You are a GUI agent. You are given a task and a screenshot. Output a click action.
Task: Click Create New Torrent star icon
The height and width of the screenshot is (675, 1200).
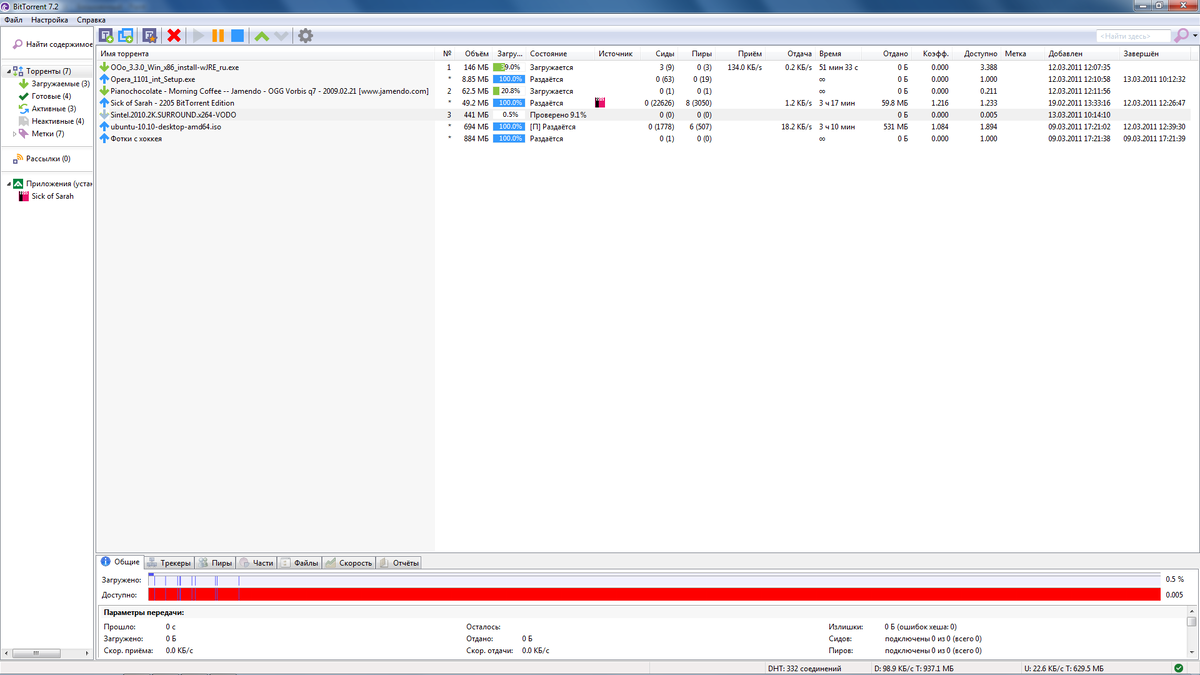(x=150, y=36)
